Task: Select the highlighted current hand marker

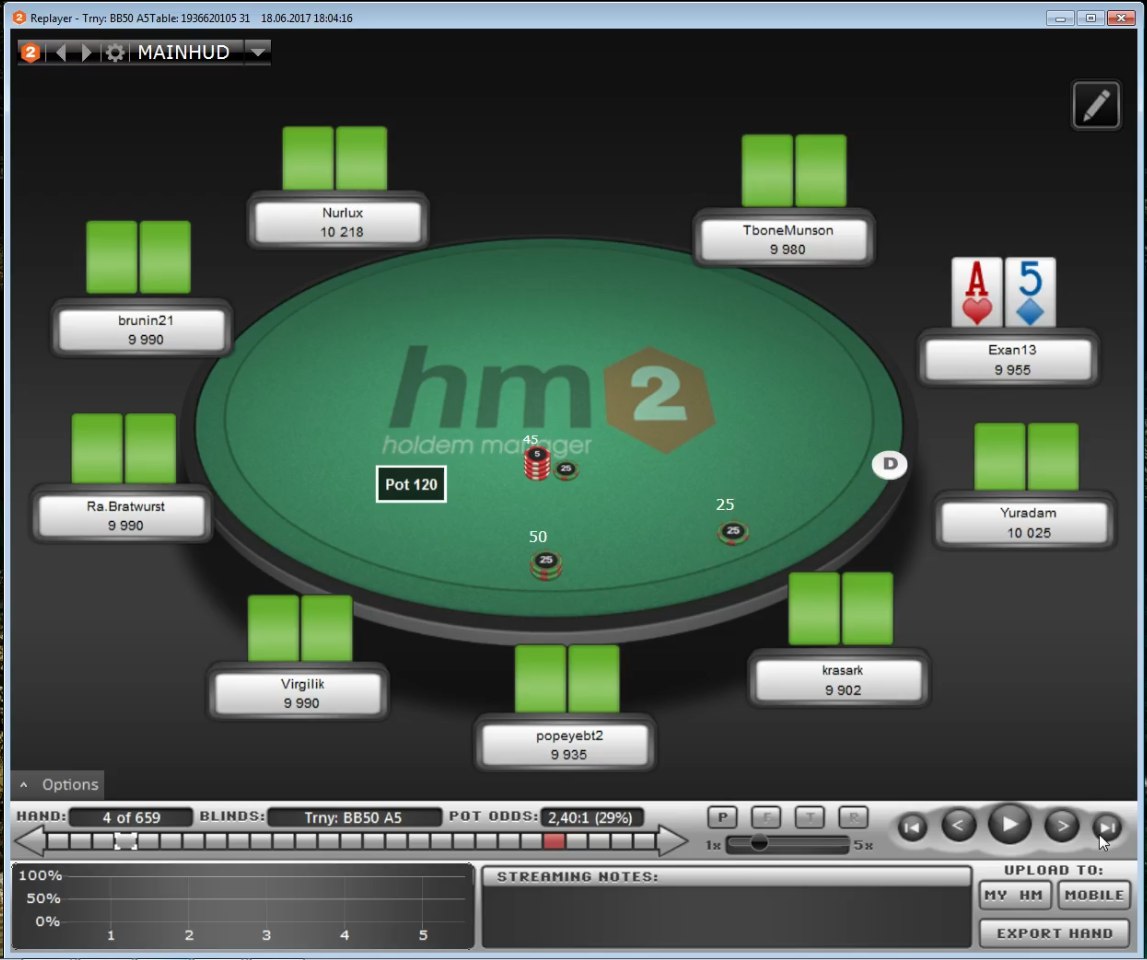Action: click(x=125, y=841)
